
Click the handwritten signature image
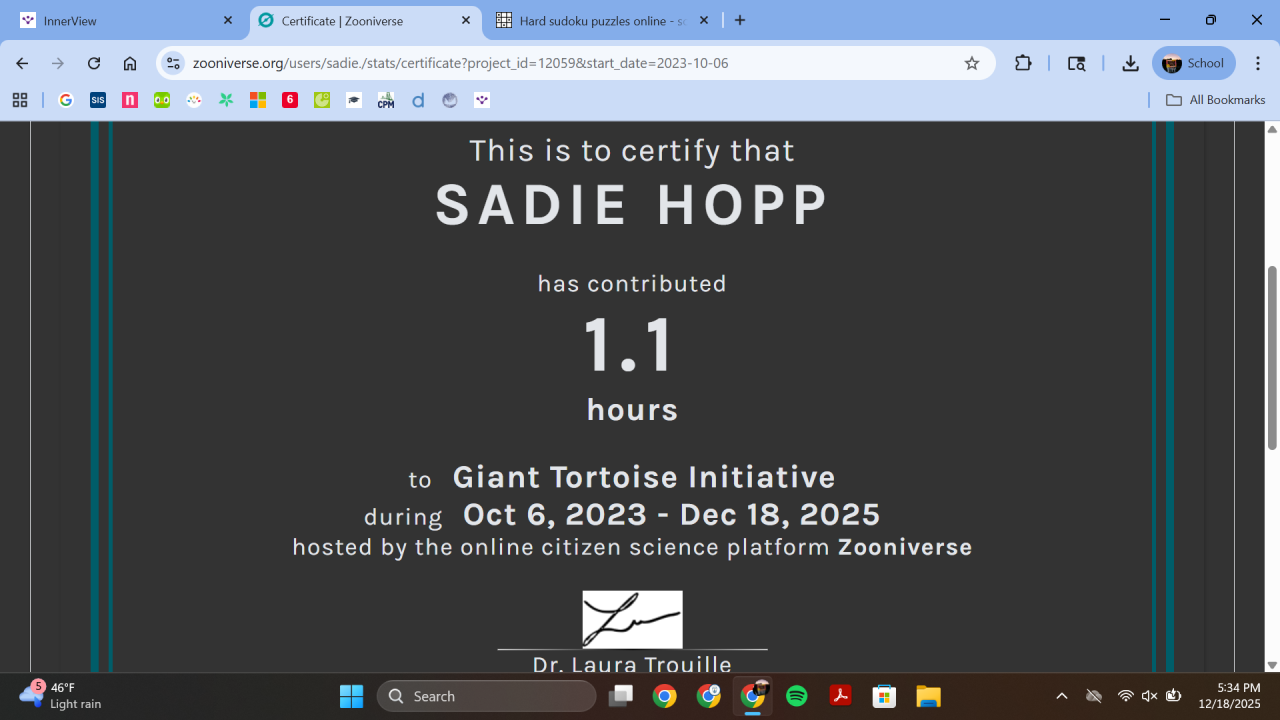coord(633,619)
